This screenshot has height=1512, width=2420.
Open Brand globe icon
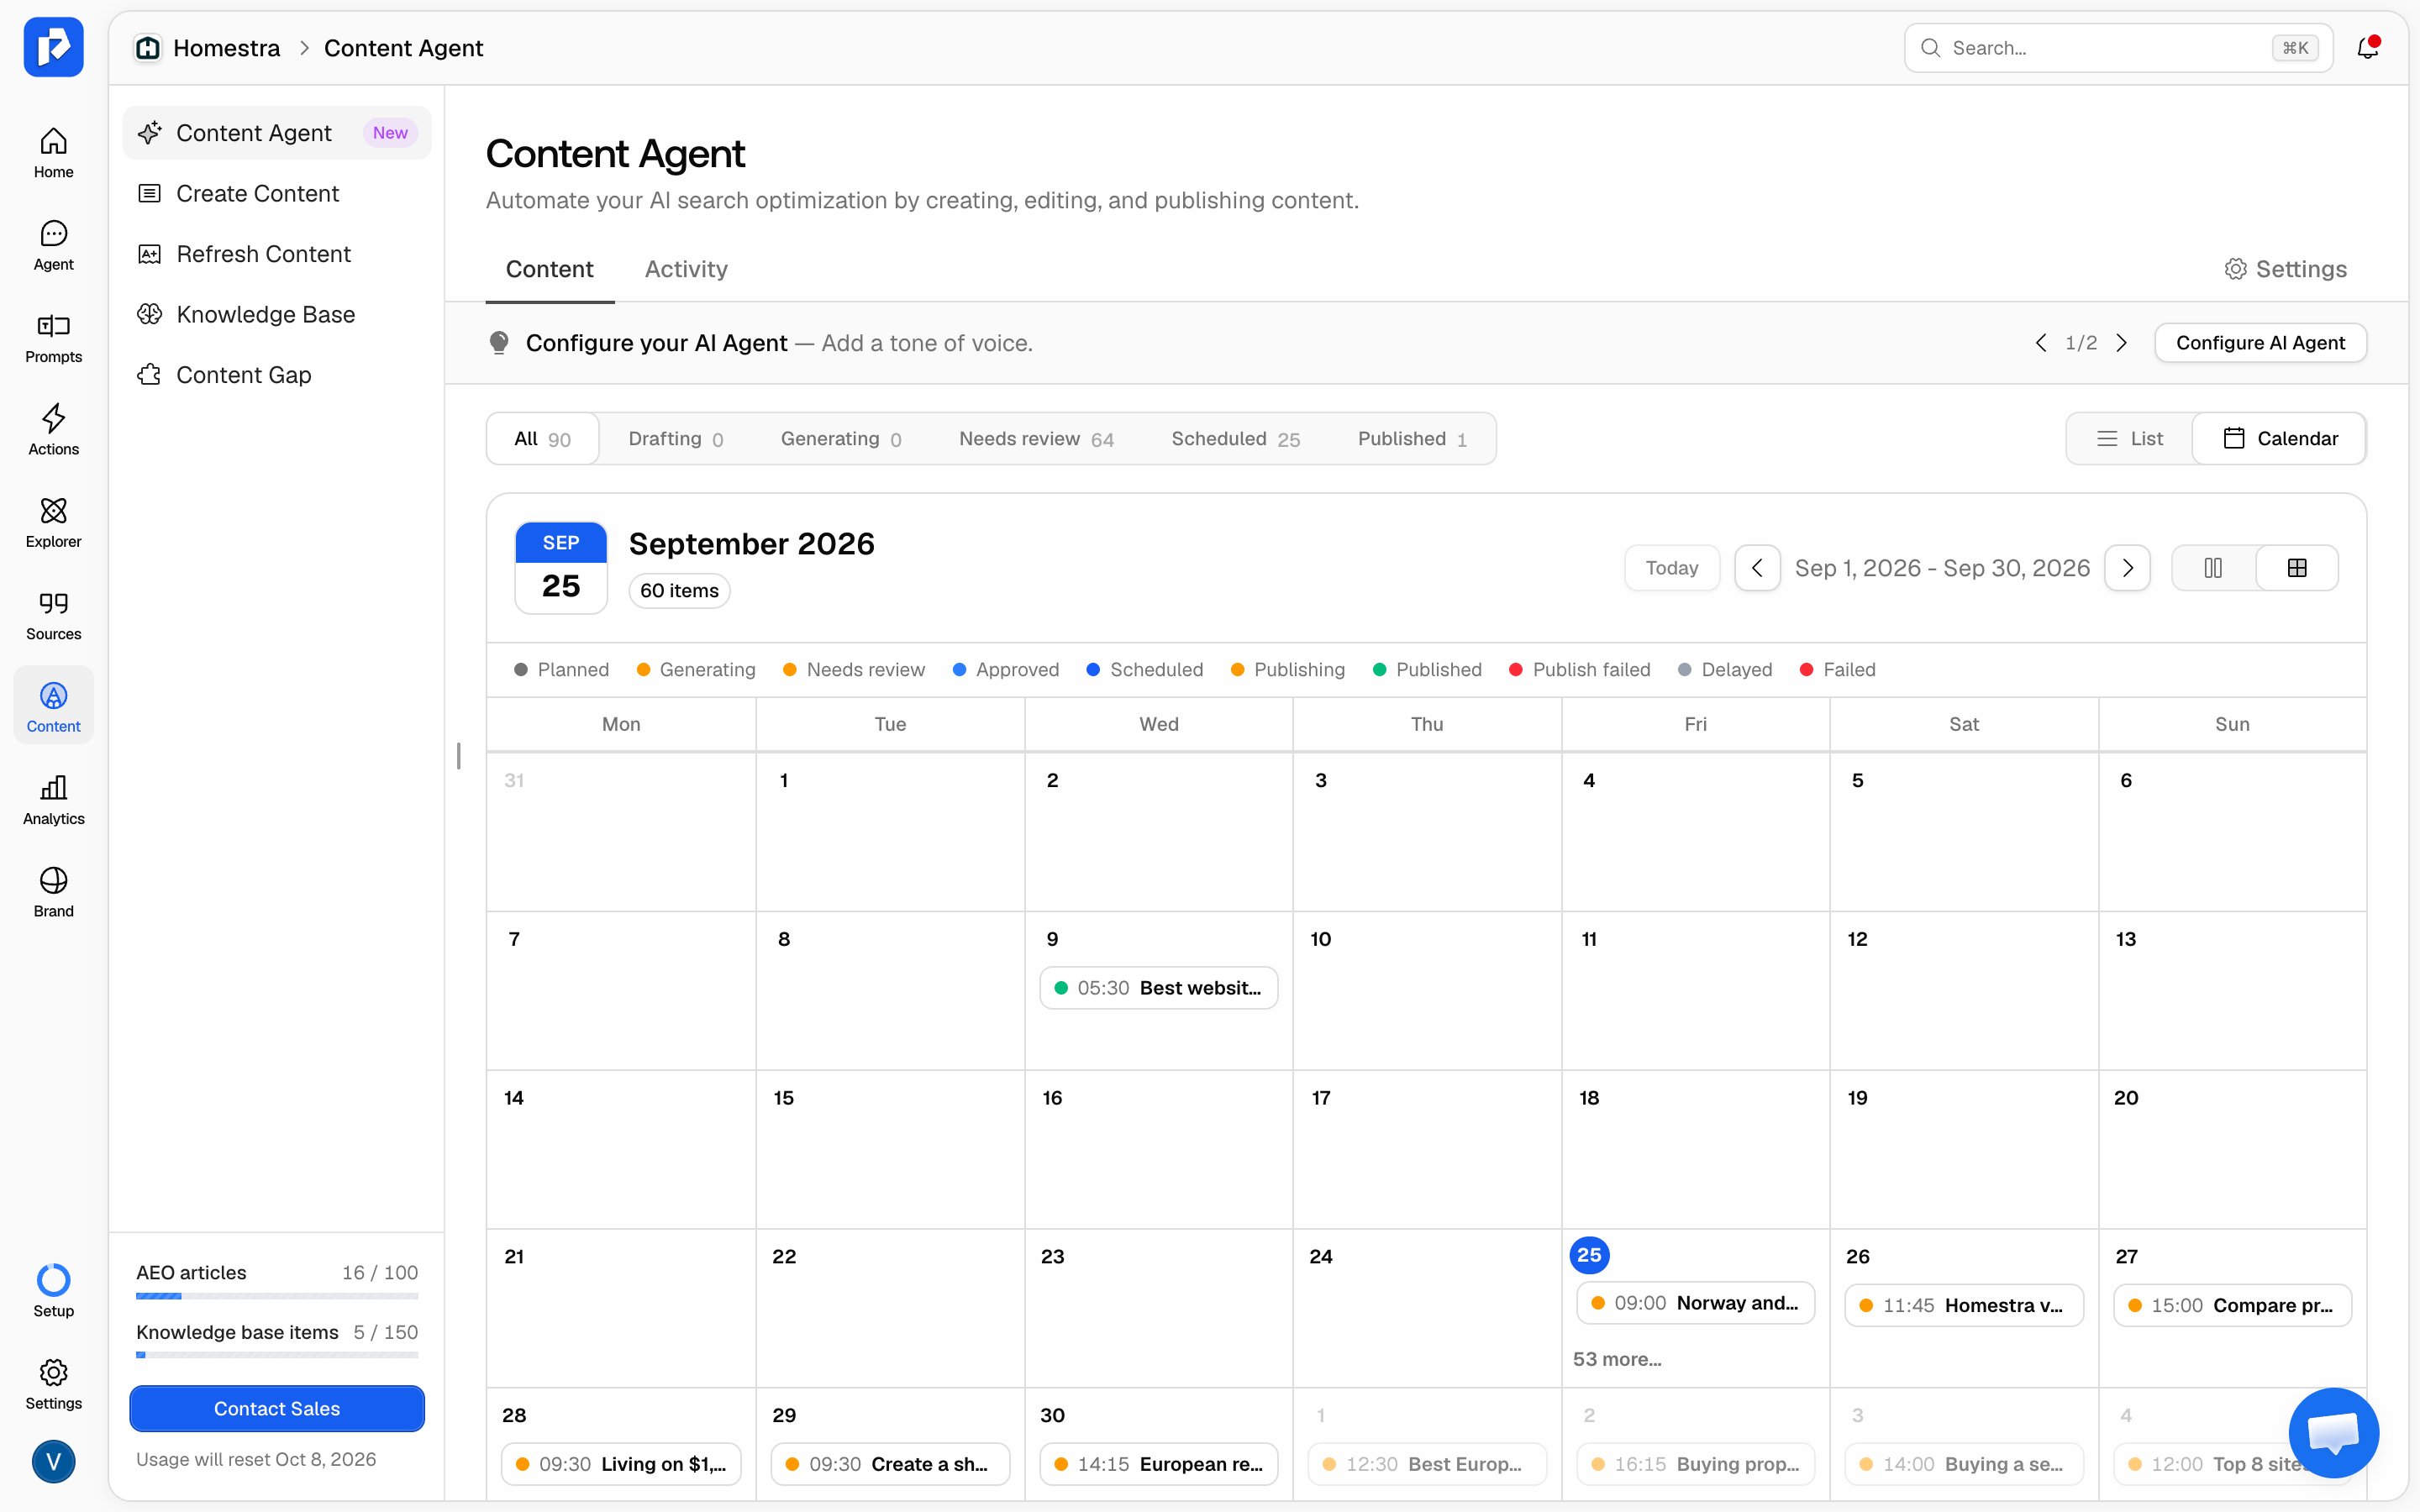click(x=53, y=892)
